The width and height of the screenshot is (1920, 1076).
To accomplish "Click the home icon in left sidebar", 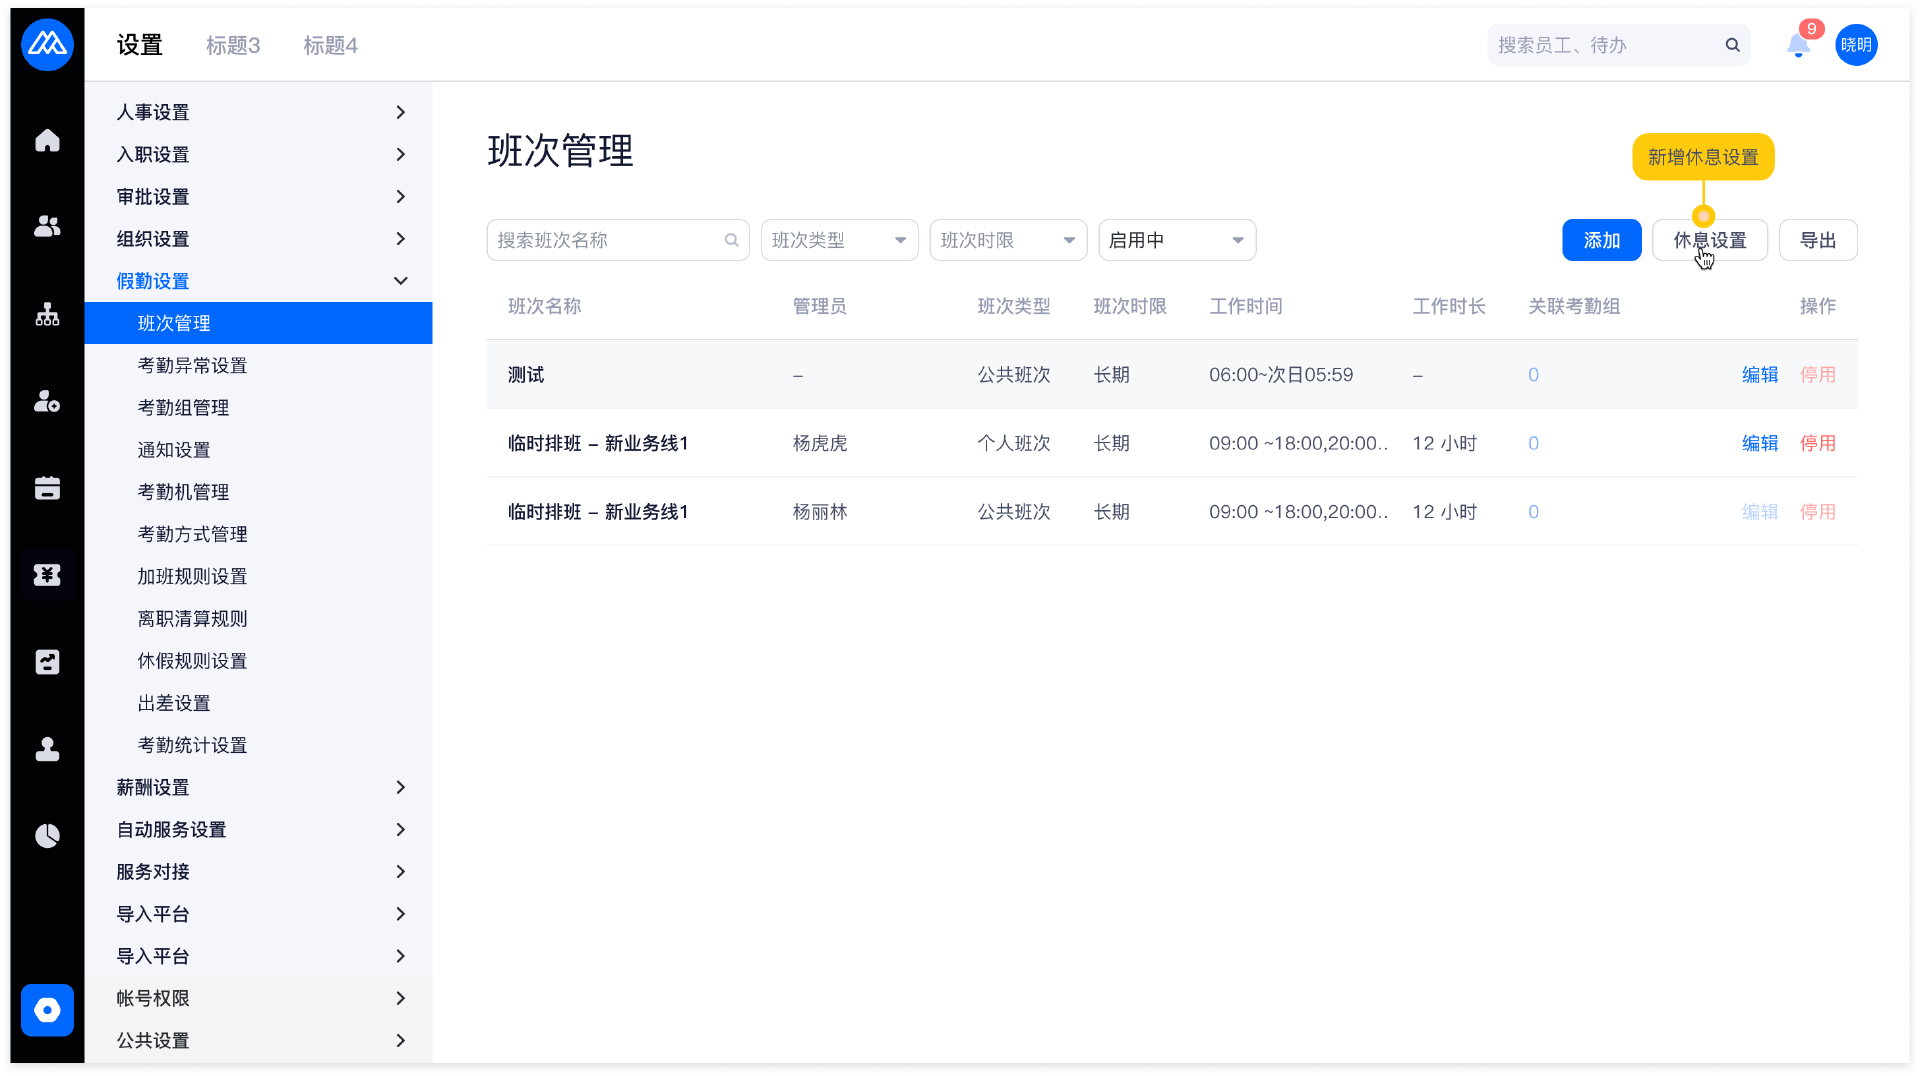I will coord(47,141).
